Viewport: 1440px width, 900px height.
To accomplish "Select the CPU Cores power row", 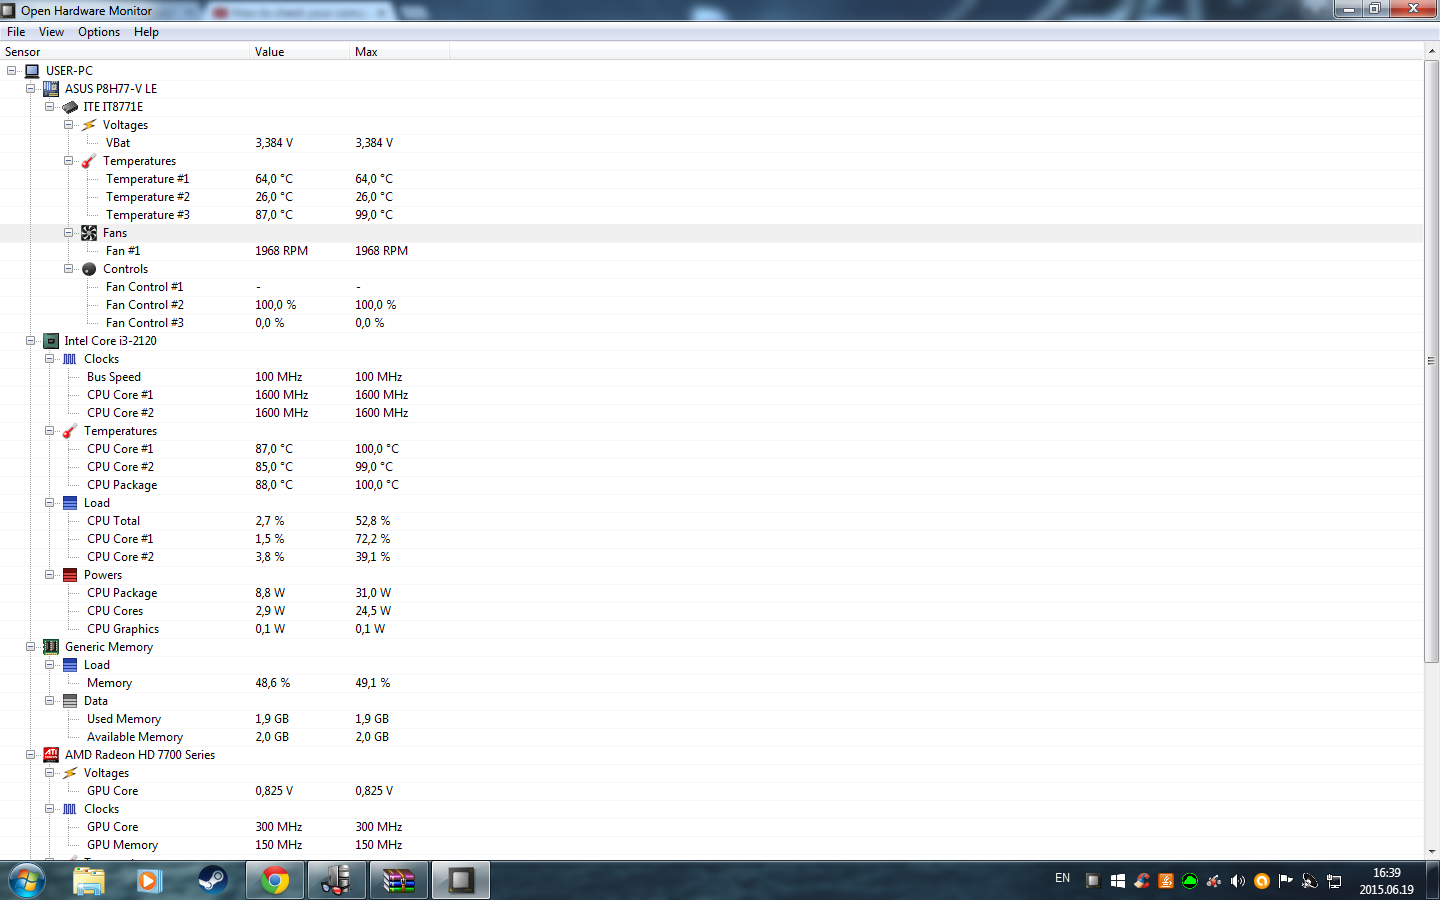I will [711, 611].
